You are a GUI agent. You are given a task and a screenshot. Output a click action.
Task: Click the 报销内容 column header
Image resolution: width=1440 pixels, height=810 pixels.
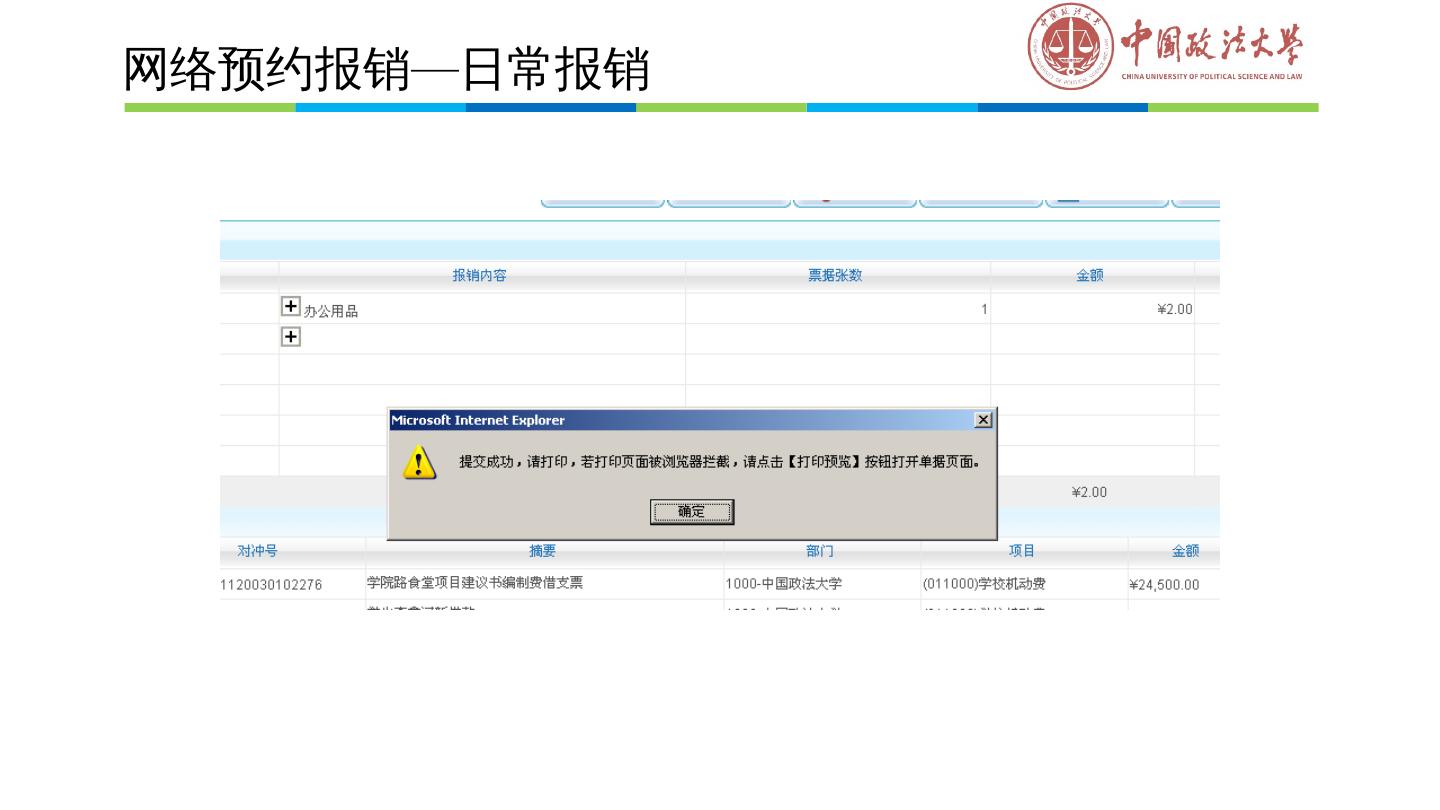coord(480,276)
